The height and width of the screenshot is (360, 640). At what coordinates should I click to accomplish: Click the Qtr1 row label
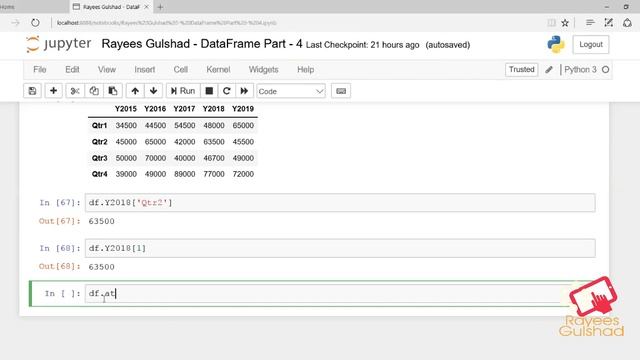[99, 126]
